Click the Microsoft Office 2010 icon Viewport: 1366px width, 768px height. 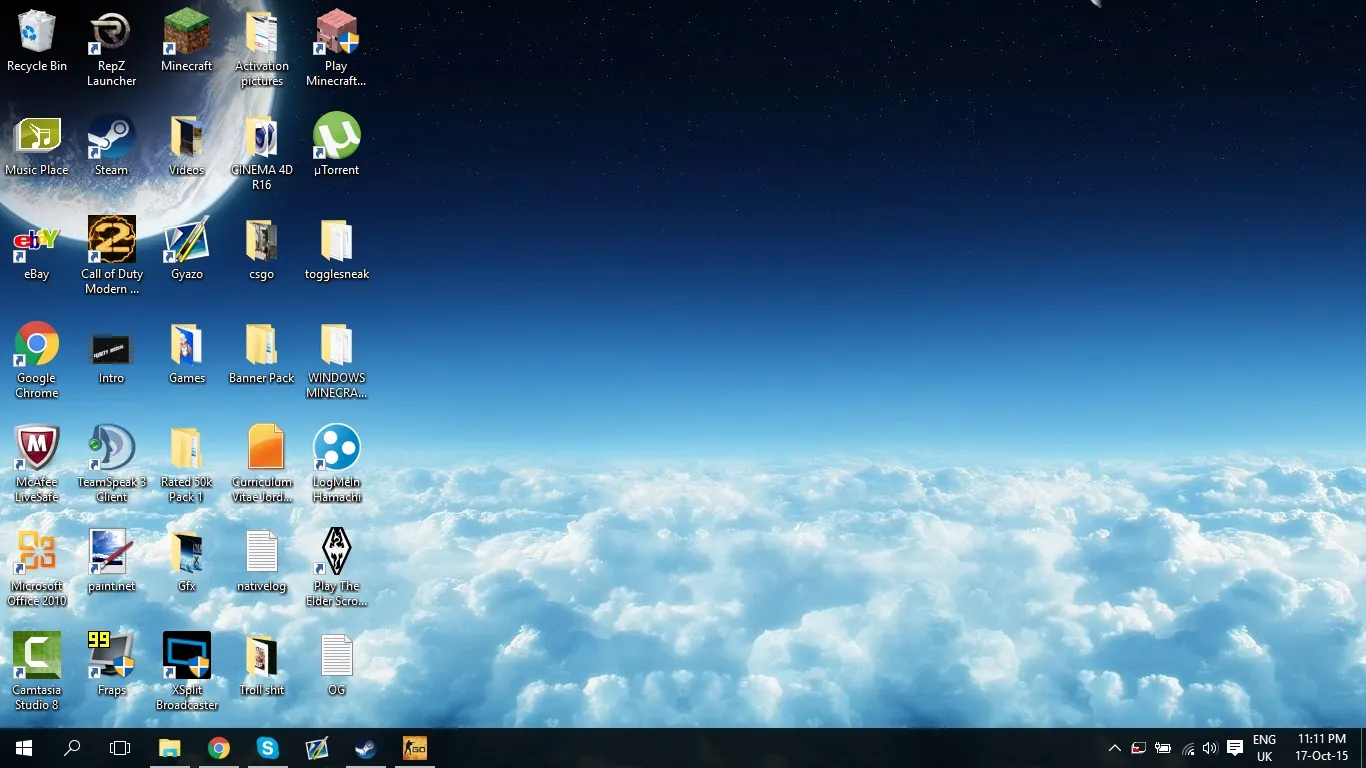point(37,568)
